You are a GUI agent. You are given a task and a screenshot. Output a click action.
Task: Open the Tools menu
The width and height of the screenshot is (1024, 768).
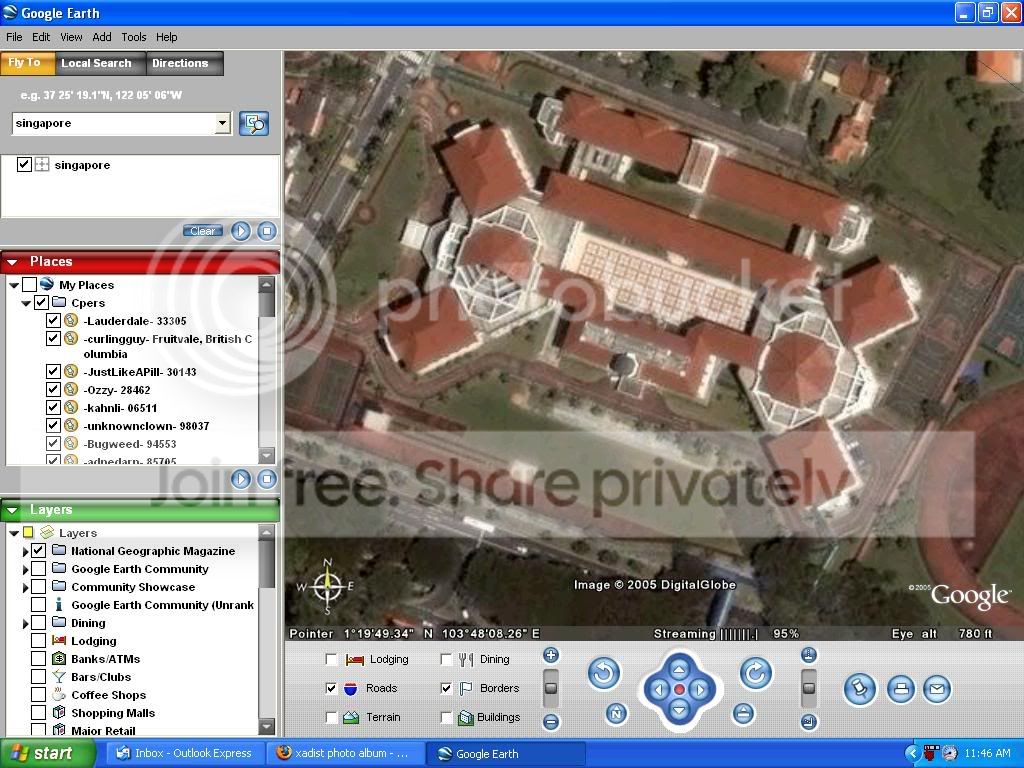pos(133,37)
